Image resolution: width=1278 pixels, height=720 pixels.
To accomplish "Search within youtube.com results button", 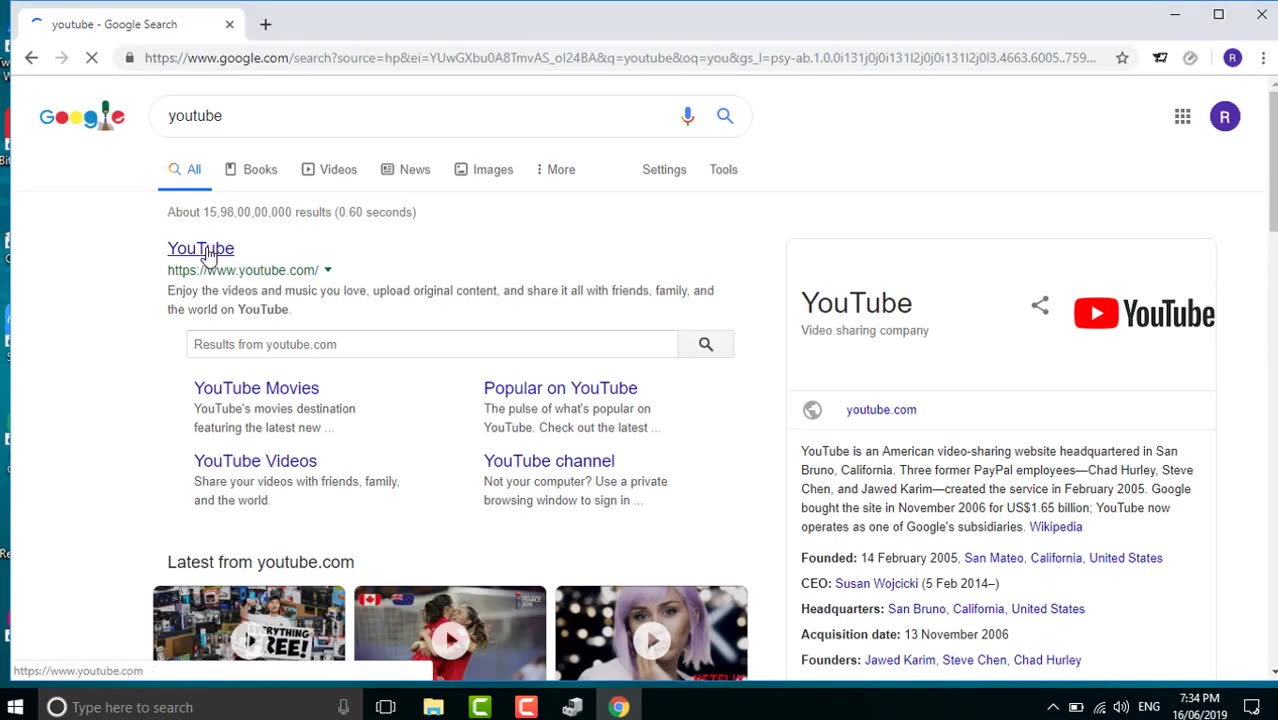I will pyautogui.click(x=706, y=344).
